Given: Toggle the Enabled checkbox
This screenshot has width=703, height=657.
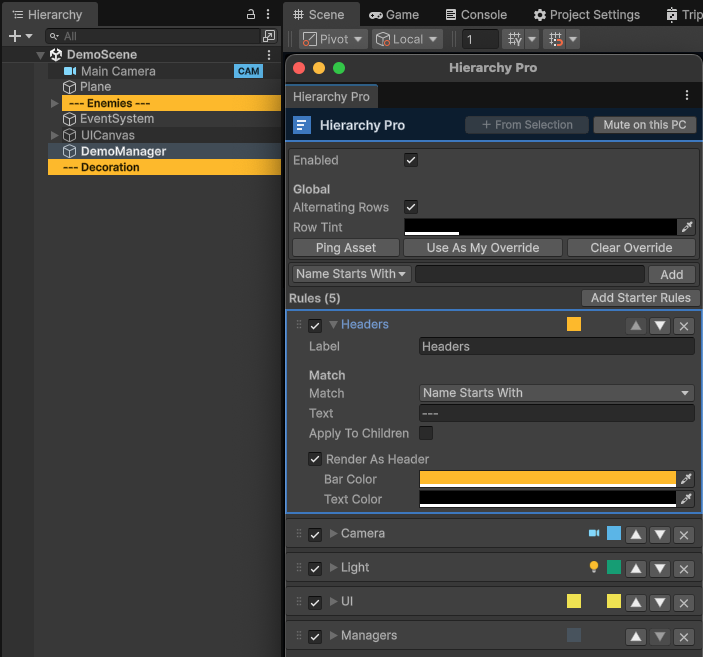Looking at the screenshot, I should (411, 160).
